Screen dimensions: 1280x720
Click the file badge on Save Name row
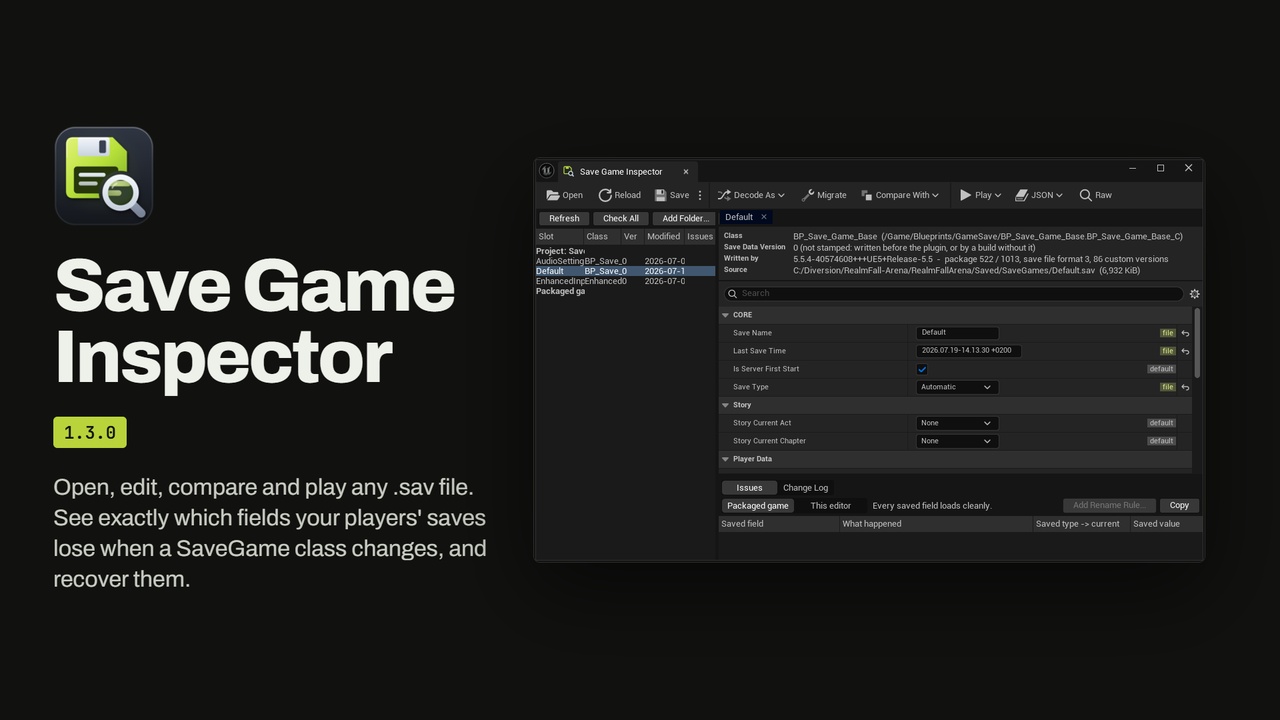(1167, 333)
